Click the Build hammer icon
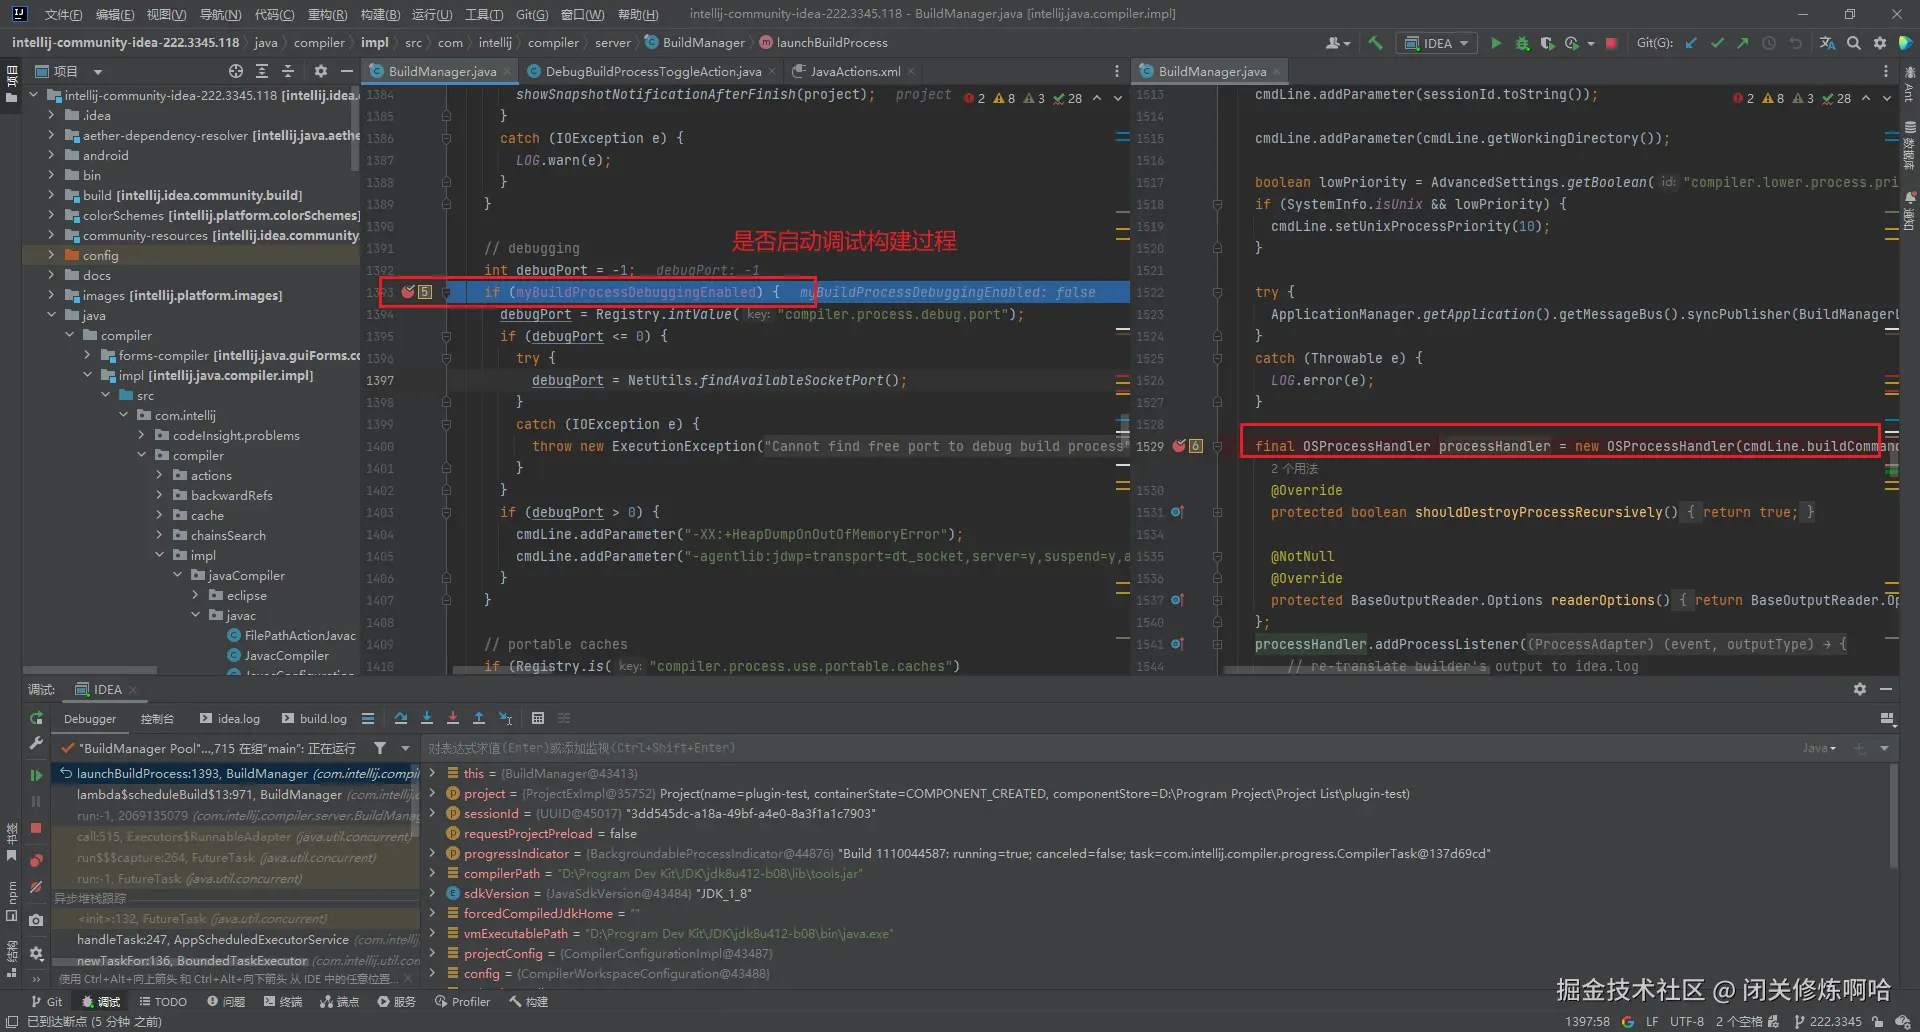The height and width of the screenshot is (1032, 1920). 1376,43
